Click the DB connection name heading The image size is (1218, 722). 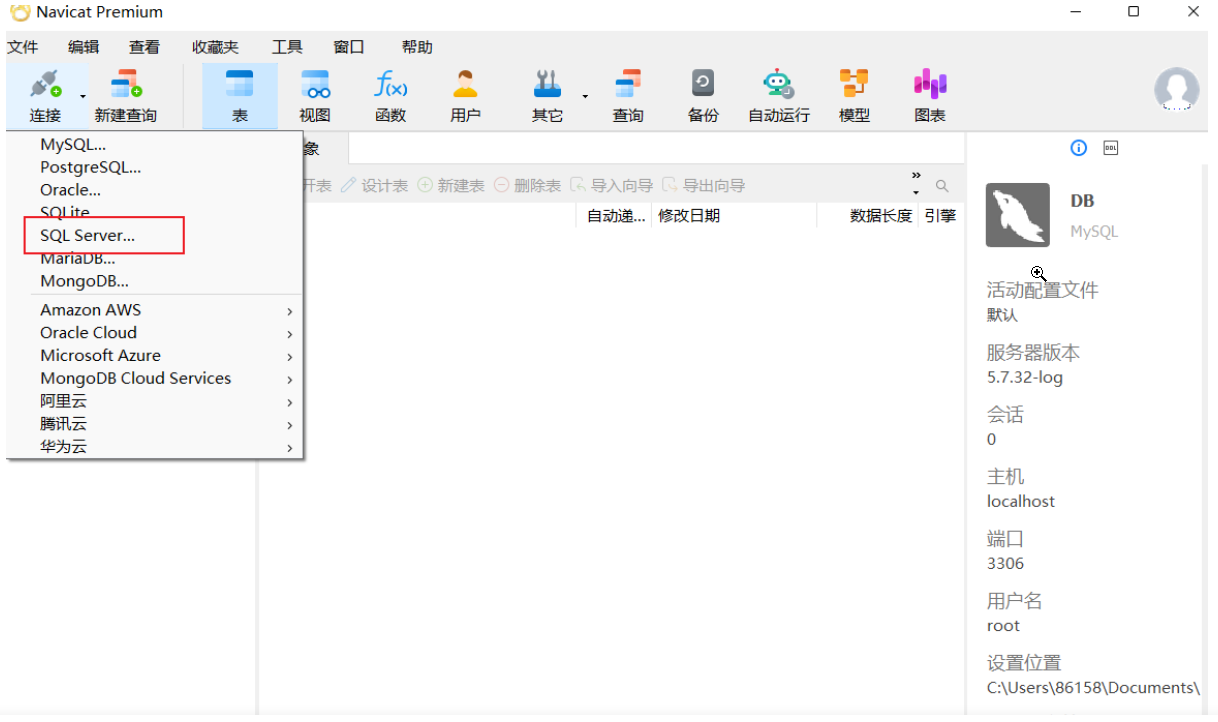(1082, 201)
